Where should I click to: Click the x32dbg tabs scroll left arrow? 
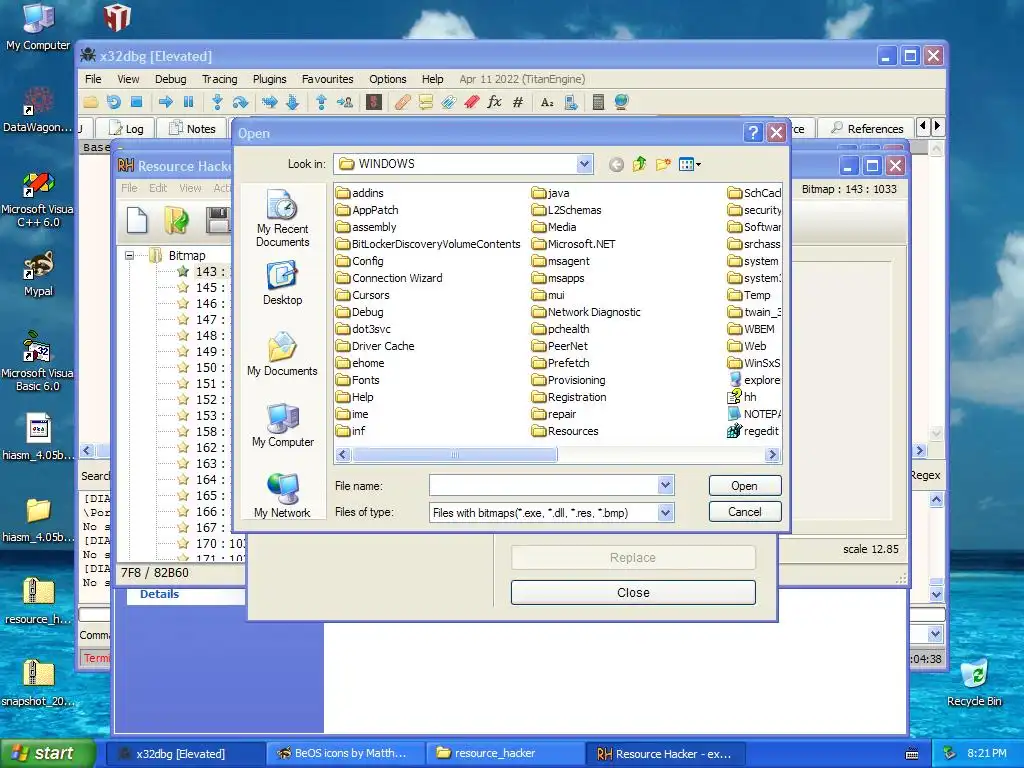pos(923,126)
